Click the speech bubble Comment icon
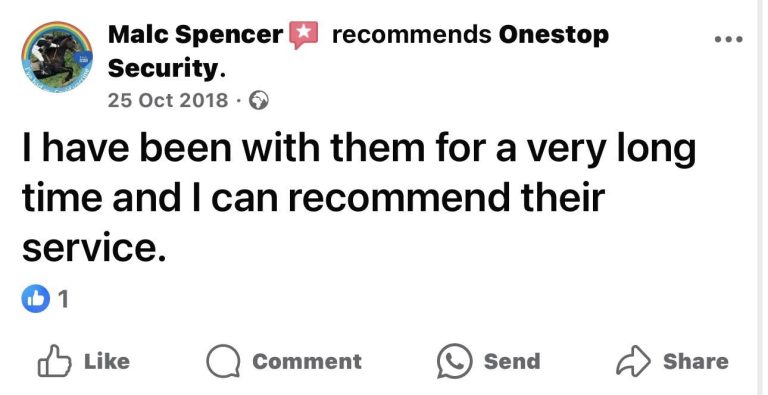768x395 pixels. 223,362
